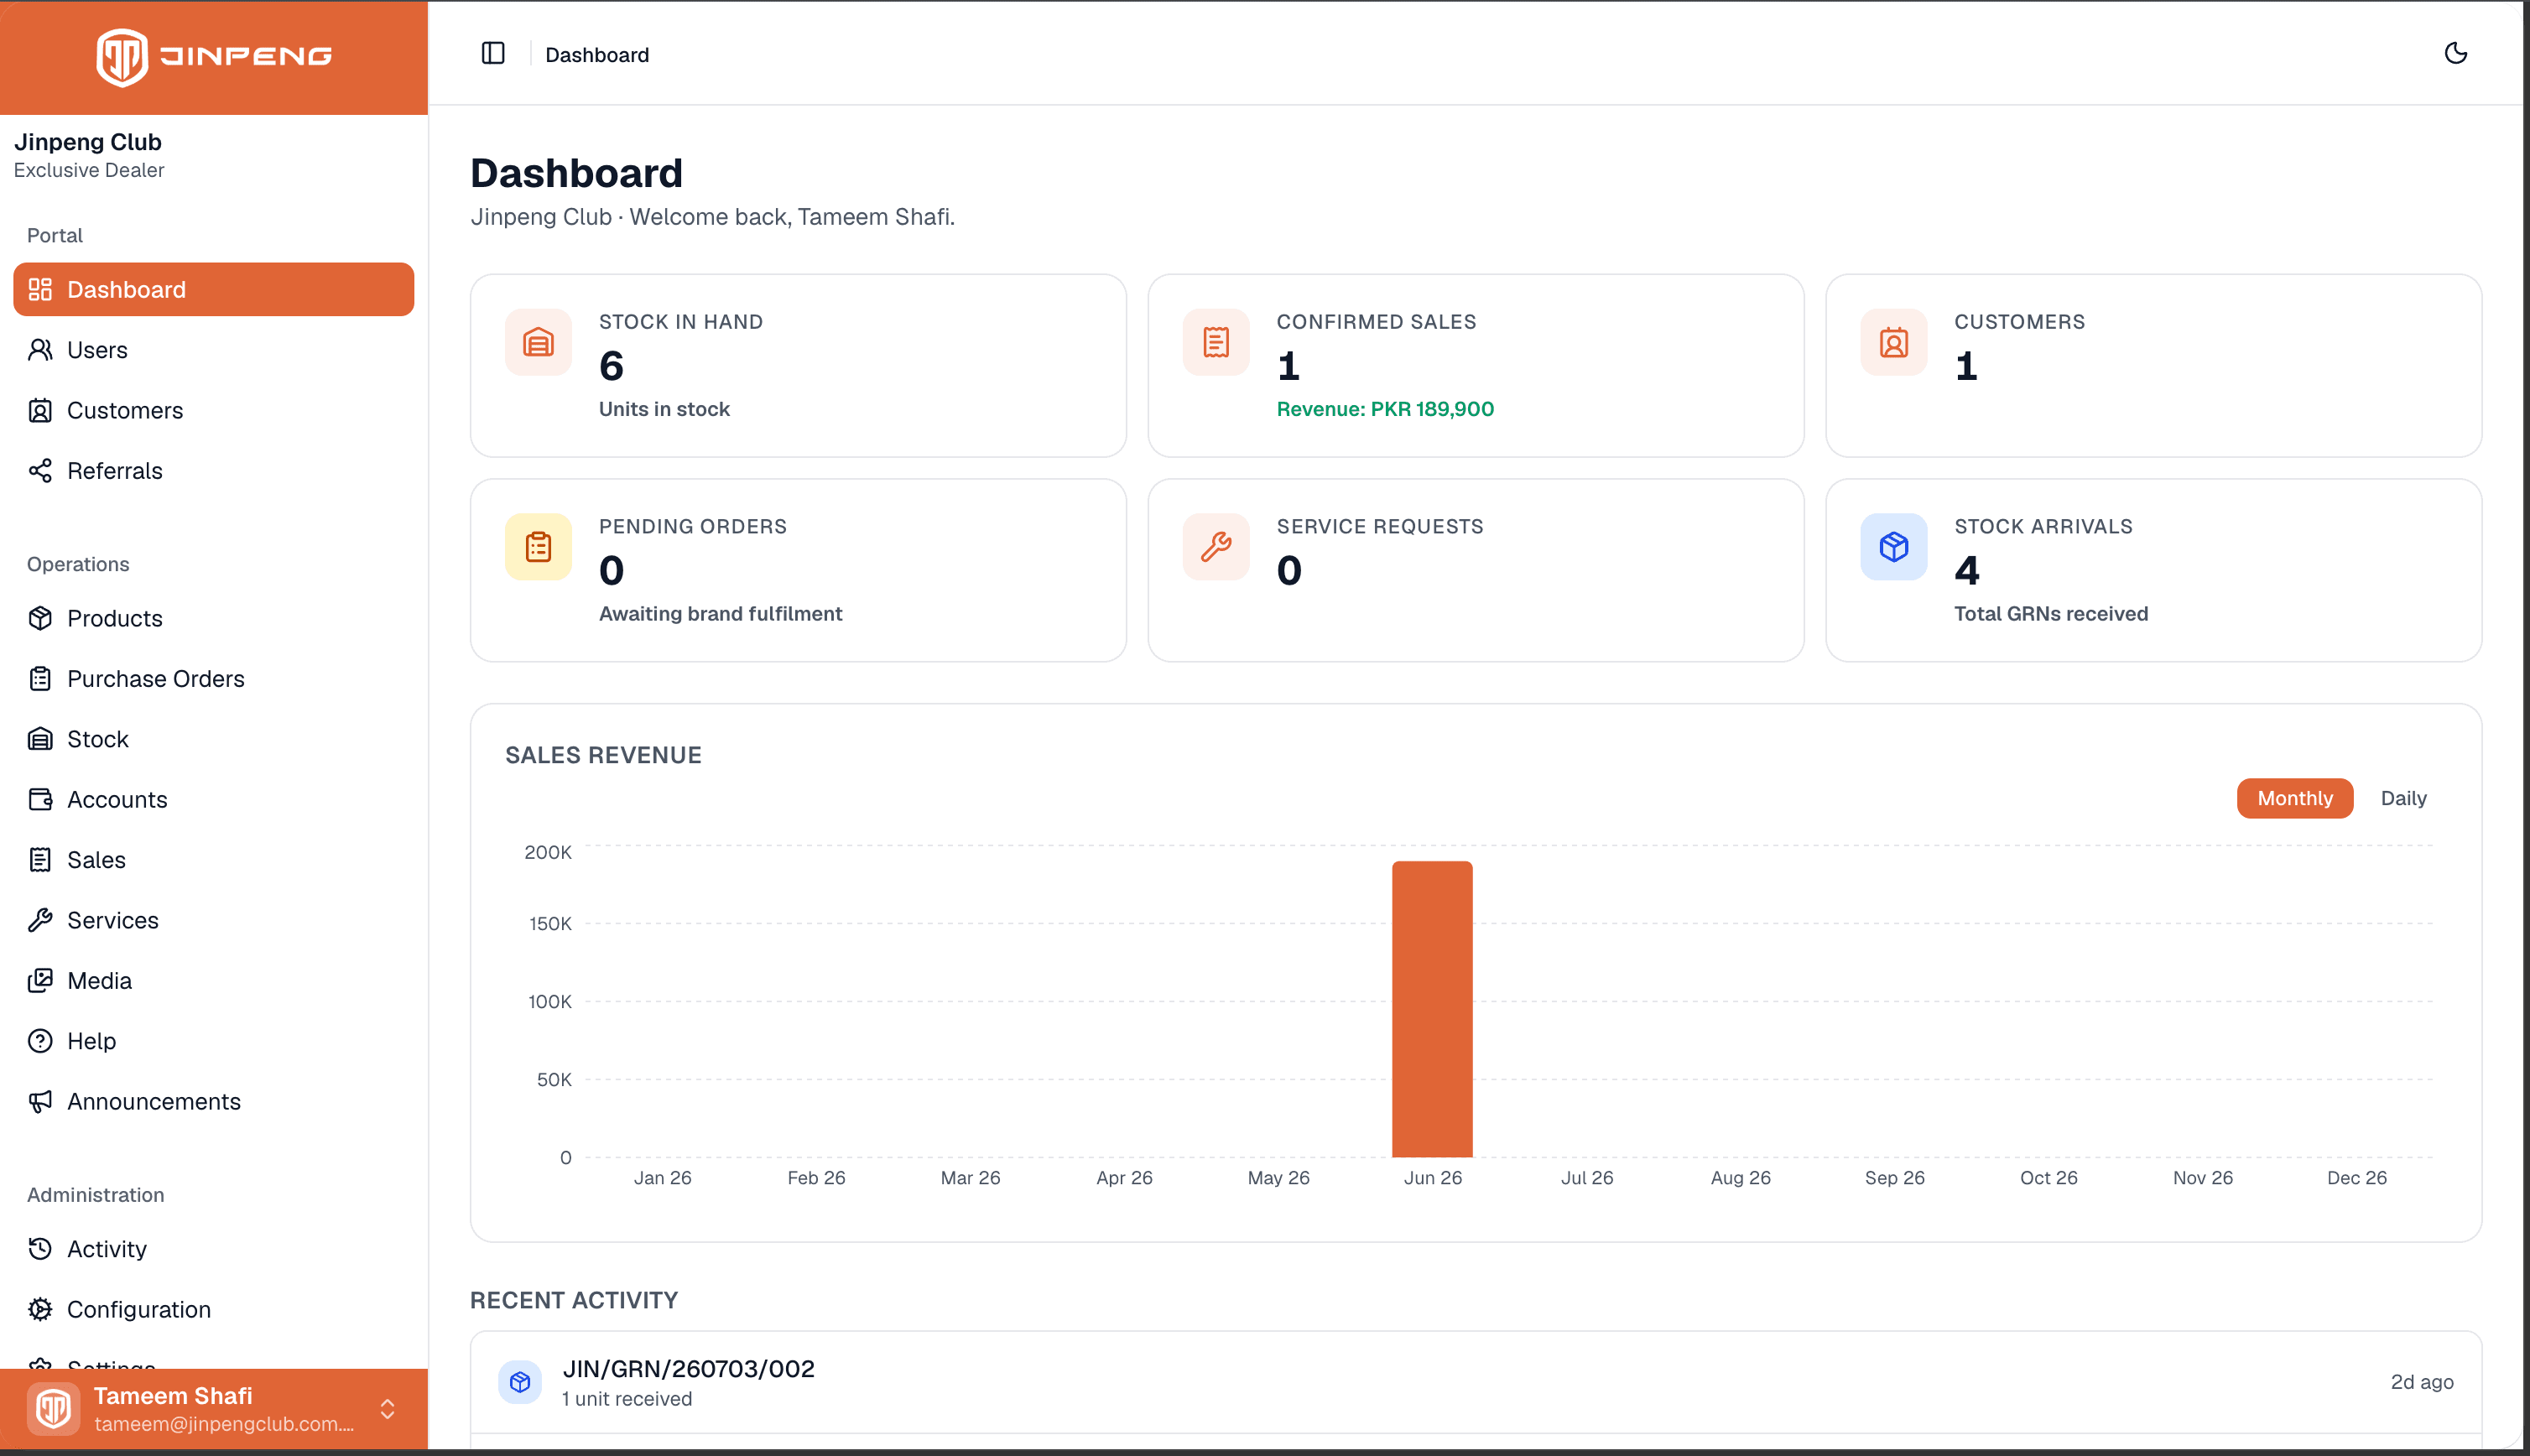Click the tameem@jinpengclub.com email text
This screenshot has height=1456, width=2530.
pos(224,1424)
